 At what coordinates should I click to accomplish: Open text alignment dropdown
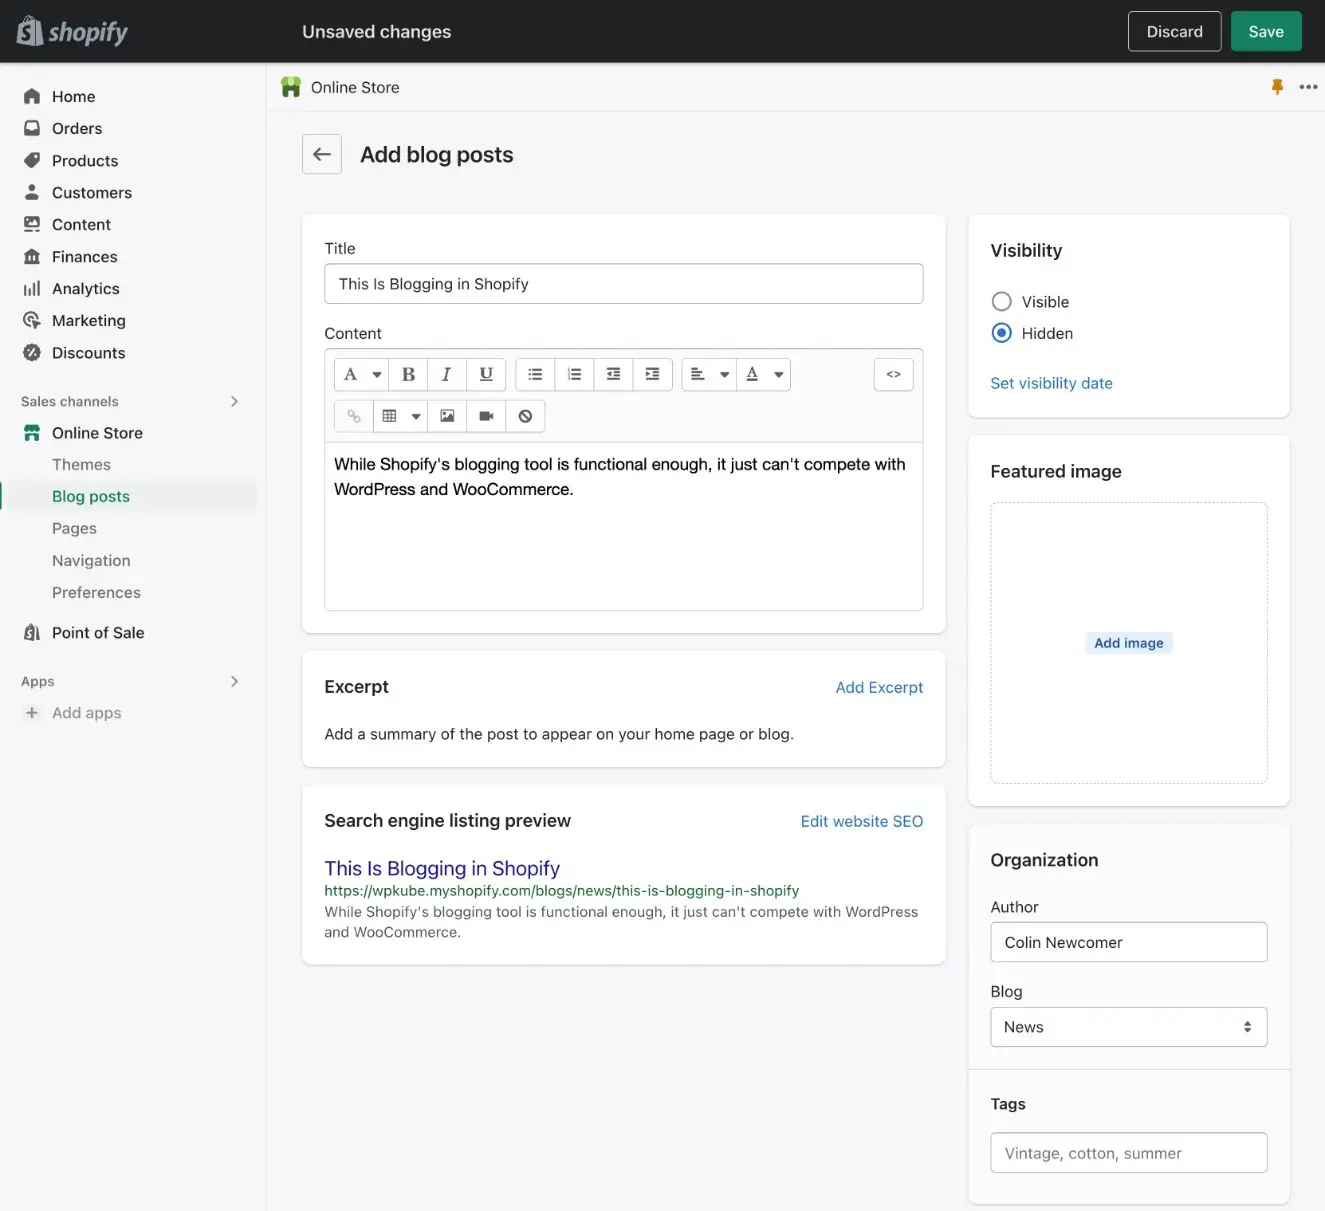(x=709, y=374)
